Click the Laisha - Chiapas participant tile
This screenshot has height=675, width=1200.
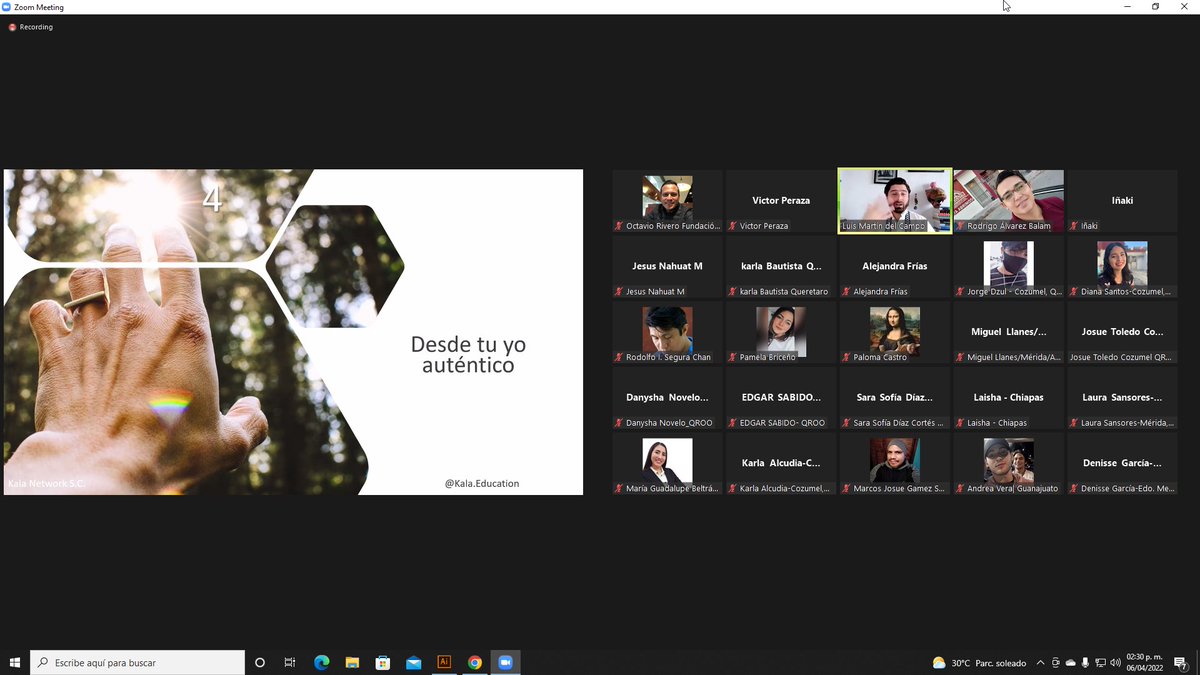[x=1008, y=398]
